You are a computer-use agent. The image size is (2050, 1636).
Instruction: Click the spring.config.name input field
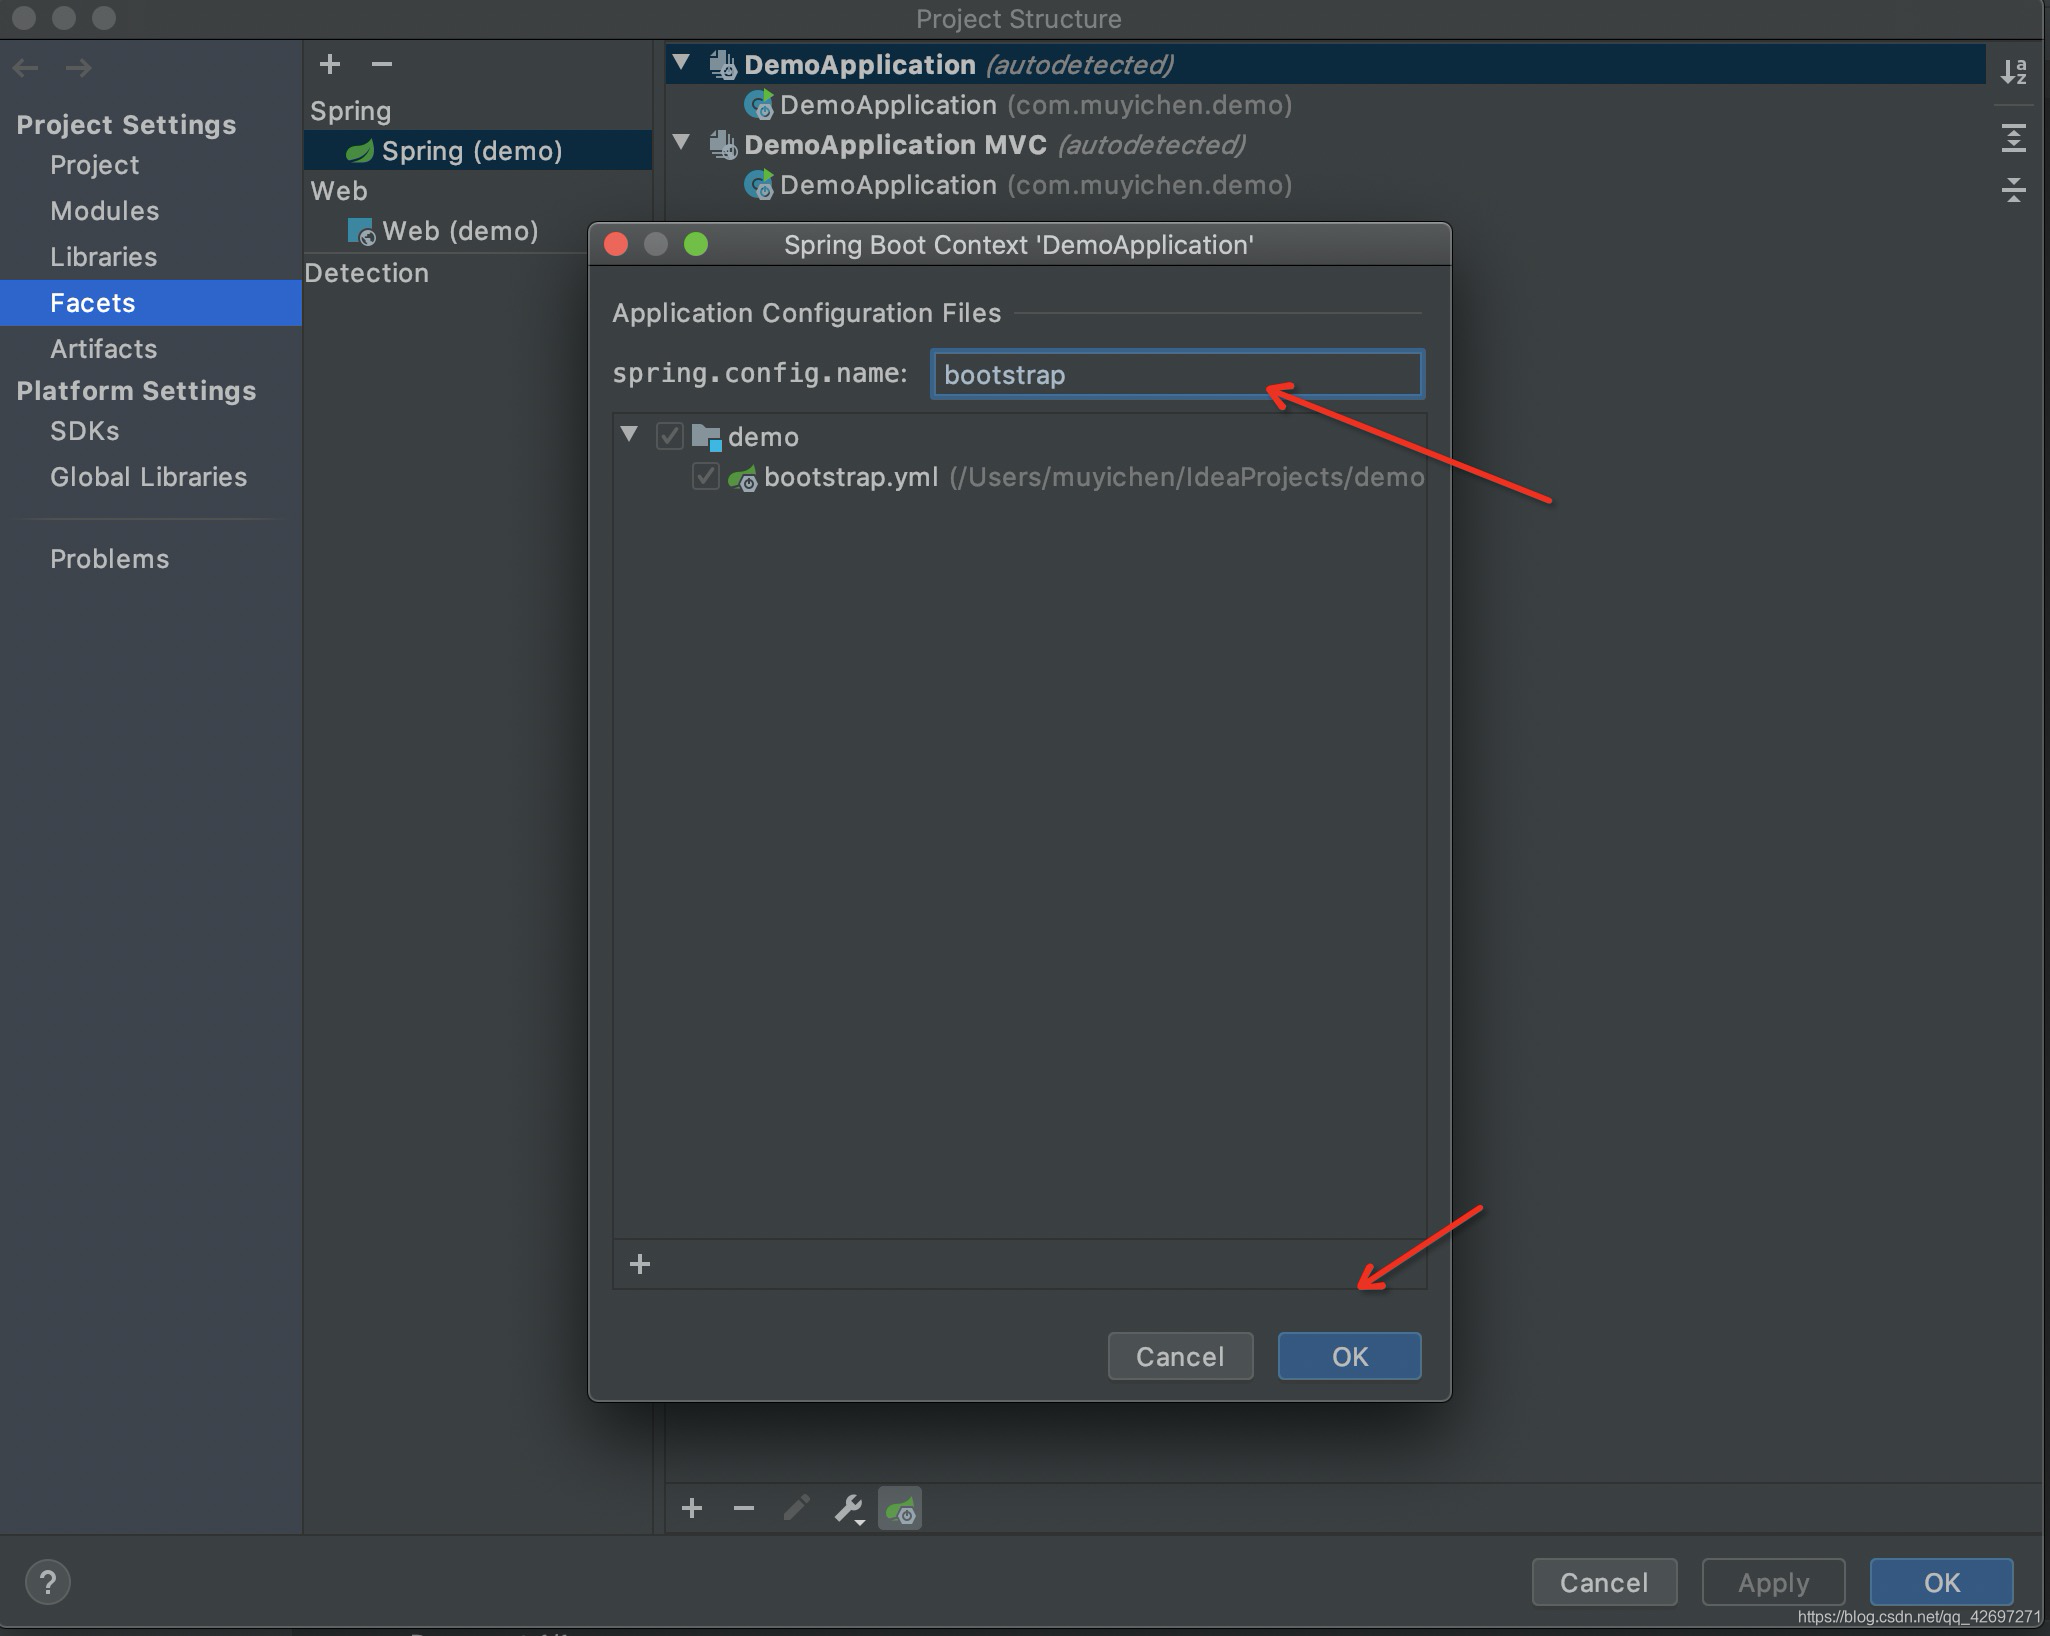(1177, 375)
